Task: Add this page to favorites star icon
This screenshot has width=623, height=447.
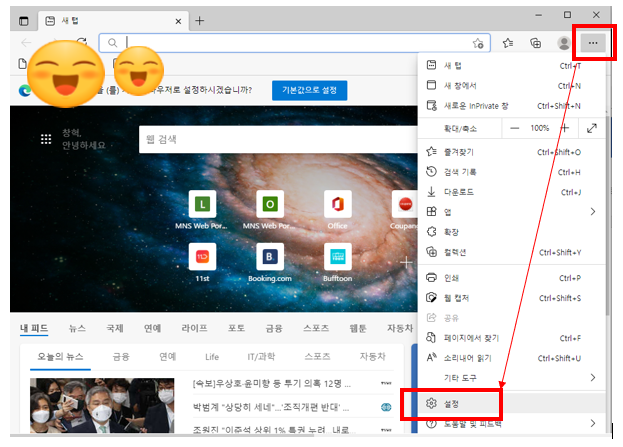Action: coord(478,43)
